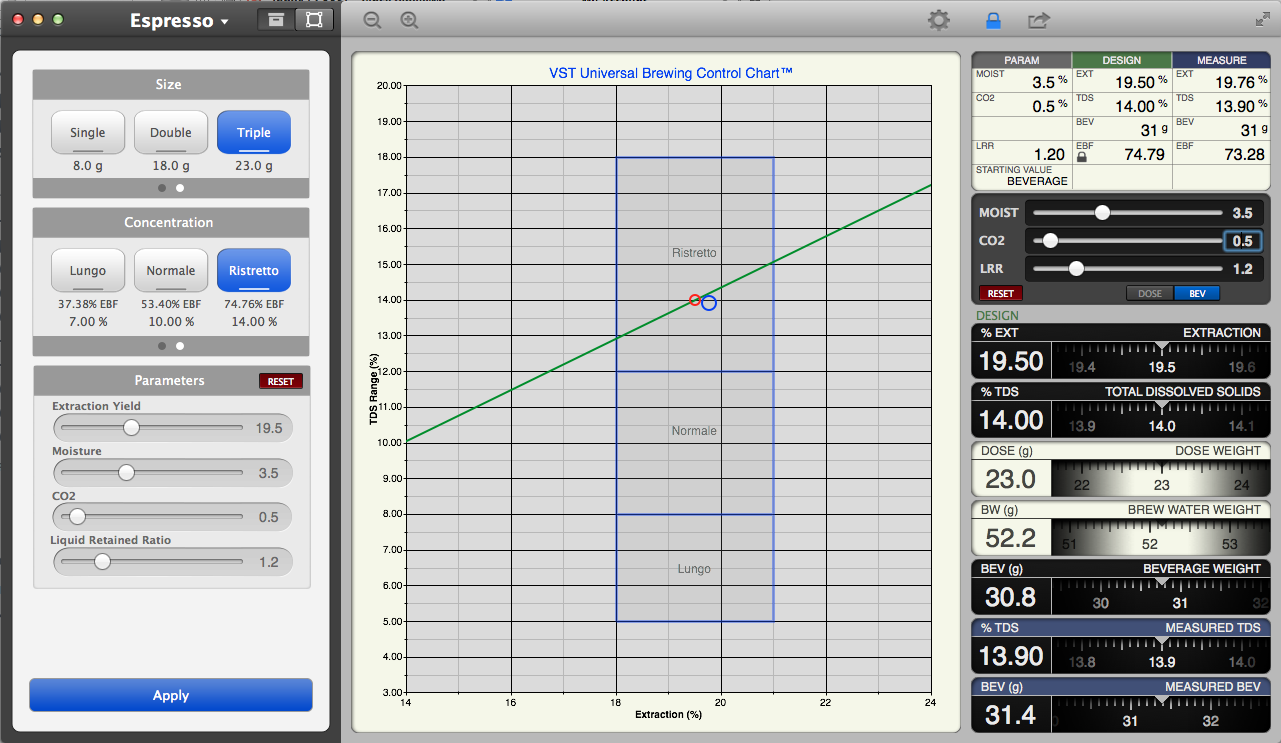
Task: Select the Double size option
Action: tap(171, 132)
